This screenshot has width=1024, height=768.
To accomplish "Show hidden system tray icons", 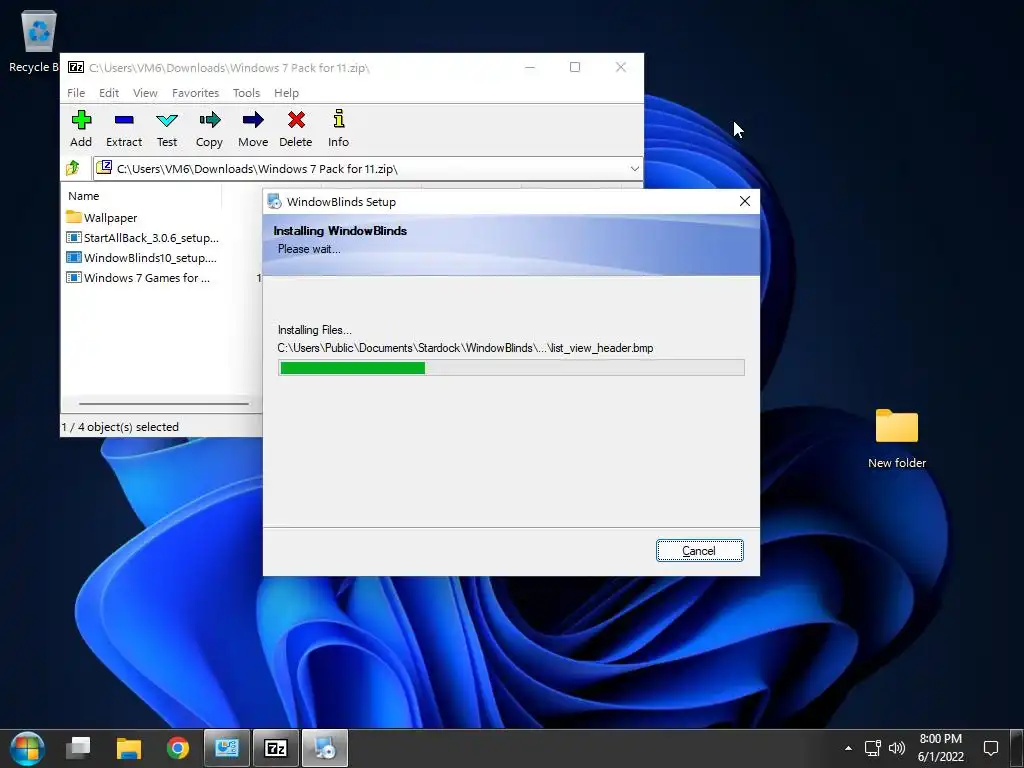I will pos(848,748).
